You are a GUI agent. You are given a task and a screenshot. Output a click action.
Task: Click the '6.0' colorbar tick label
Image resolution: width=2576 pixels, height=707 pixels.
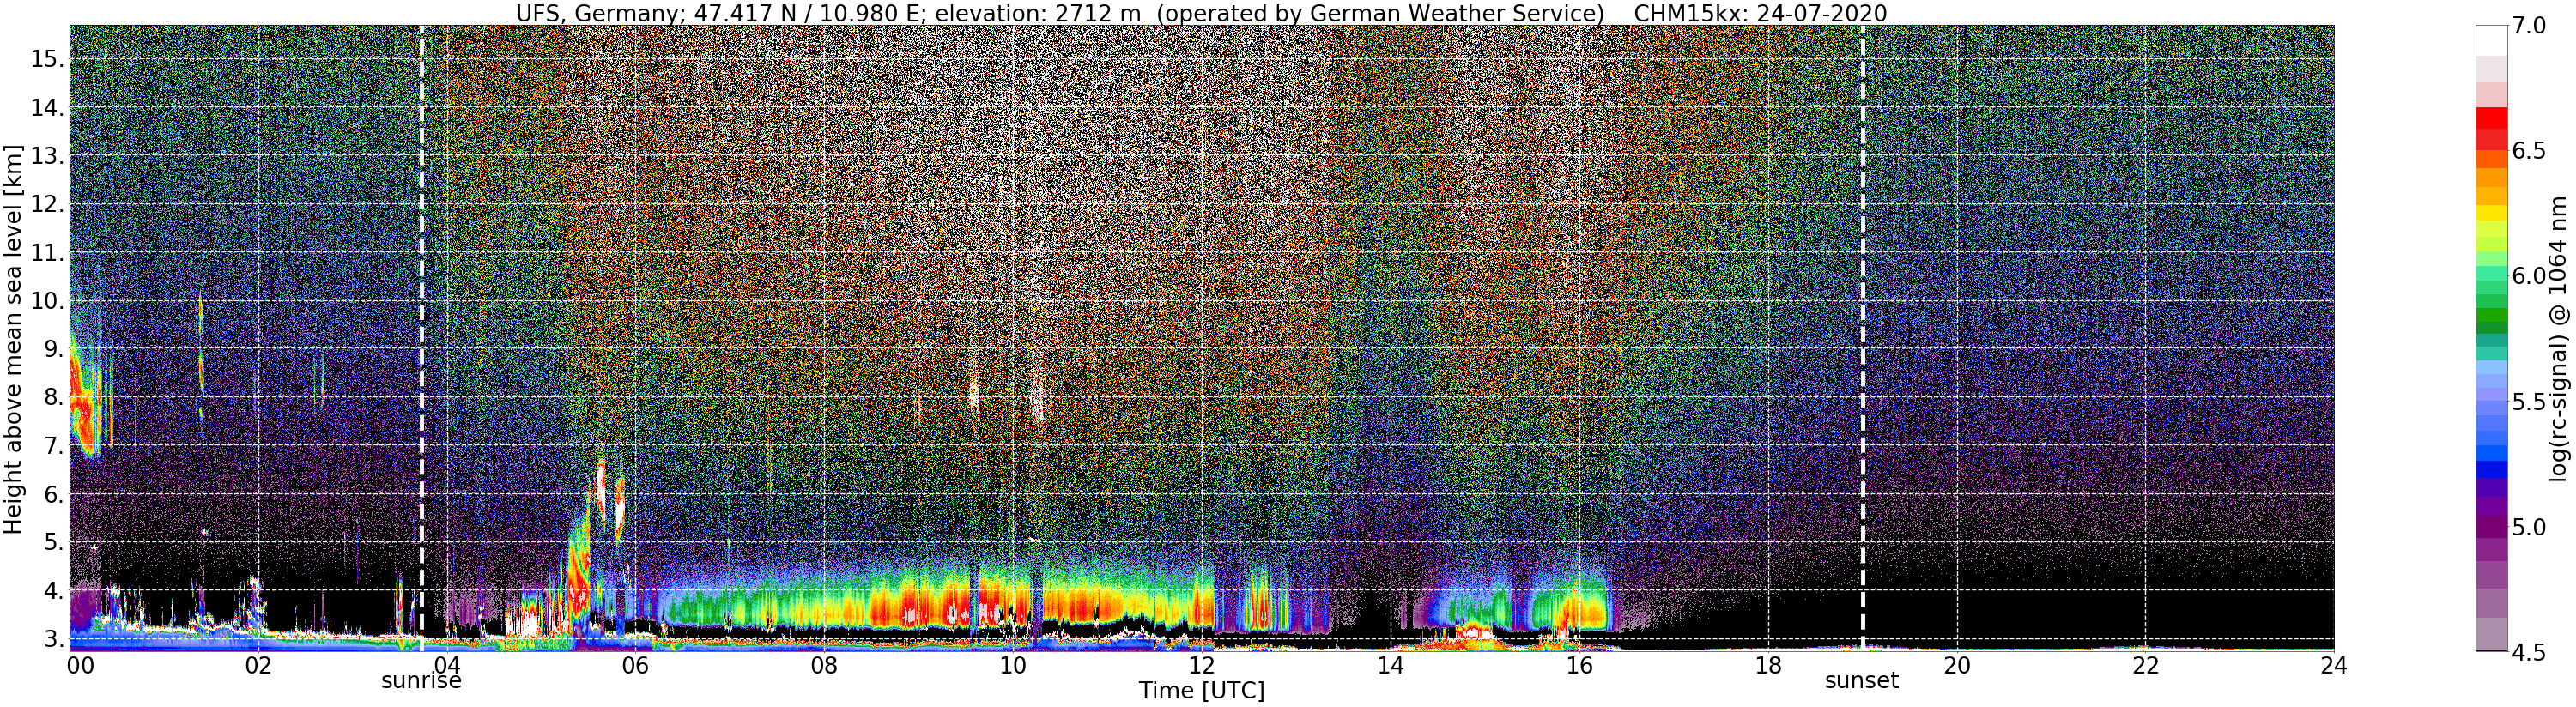(2527, 276)
